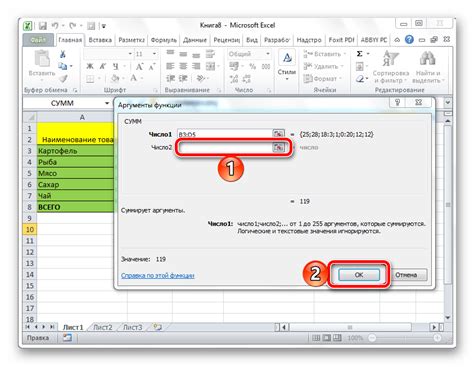Click the Clear eraser icon
The width and height of the screenshot is (474, 367).
pyautogui.click(x=360, y=79)
